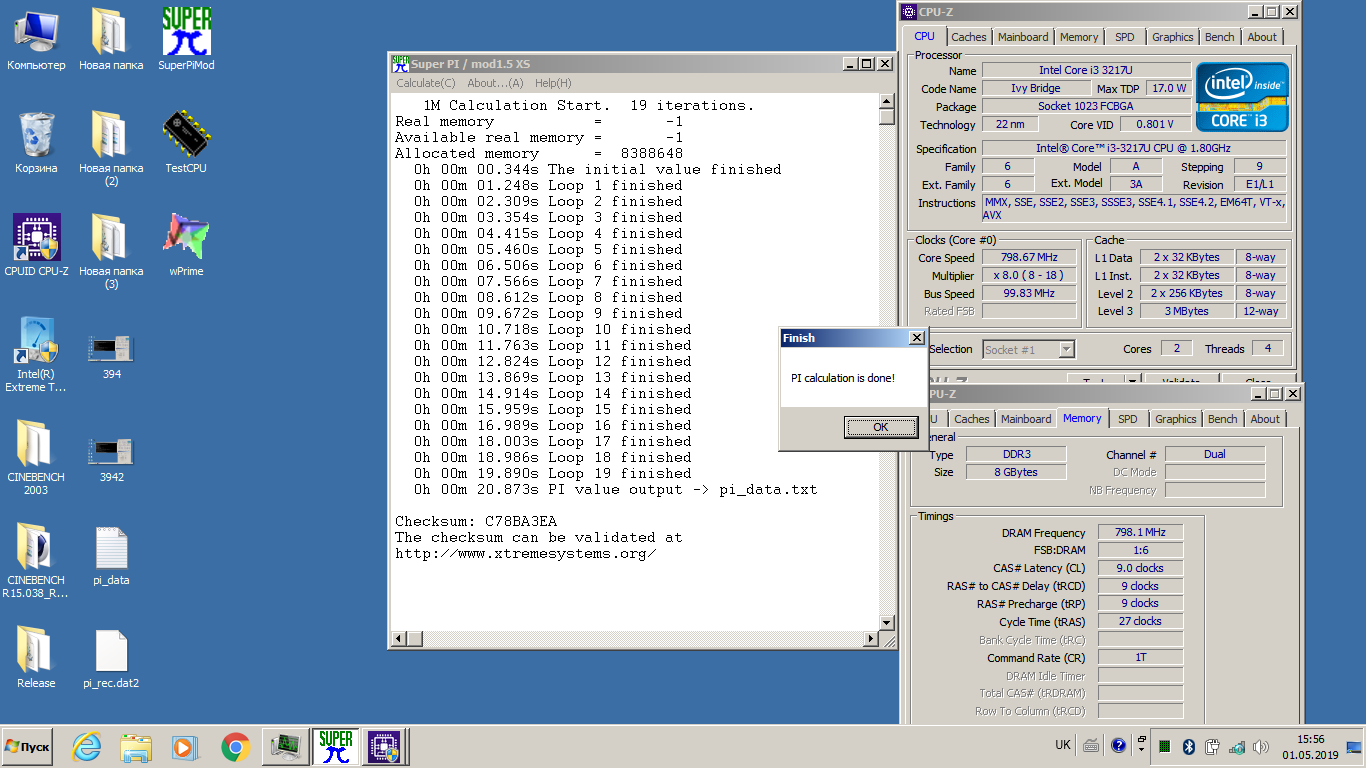This screenshot has height=768, width=1366.
Task: Open Bench tab in upper CPU-Z
Action: point(1219,37)
